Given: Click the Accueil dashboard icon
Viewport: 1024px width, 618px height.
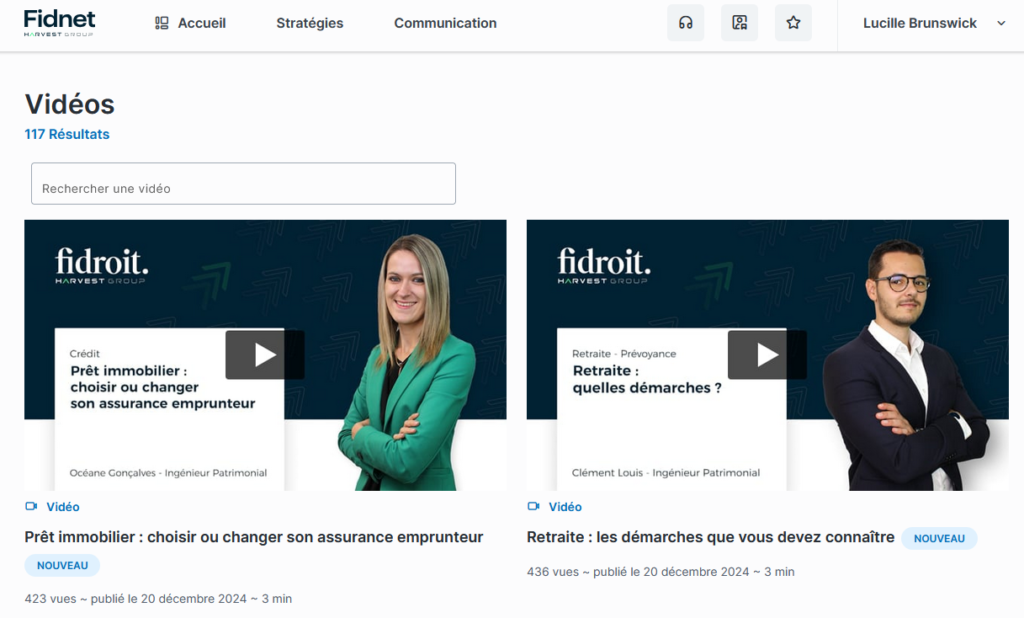Looking at the screenshot, I should click(161, 24).
